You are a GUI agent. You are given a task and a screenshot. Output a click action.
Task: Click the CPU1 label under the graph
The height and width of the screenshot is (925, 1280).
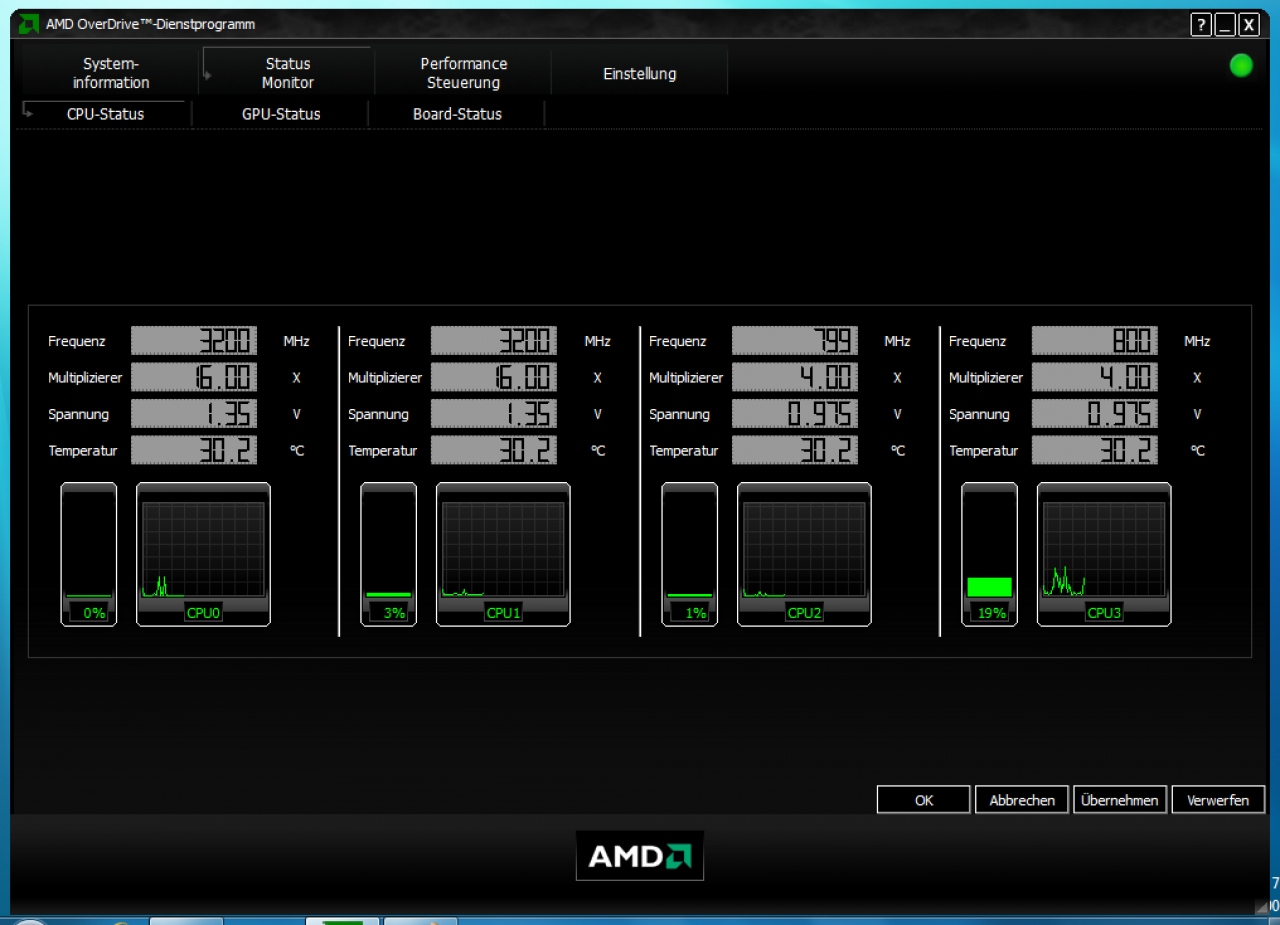(503, 613)
